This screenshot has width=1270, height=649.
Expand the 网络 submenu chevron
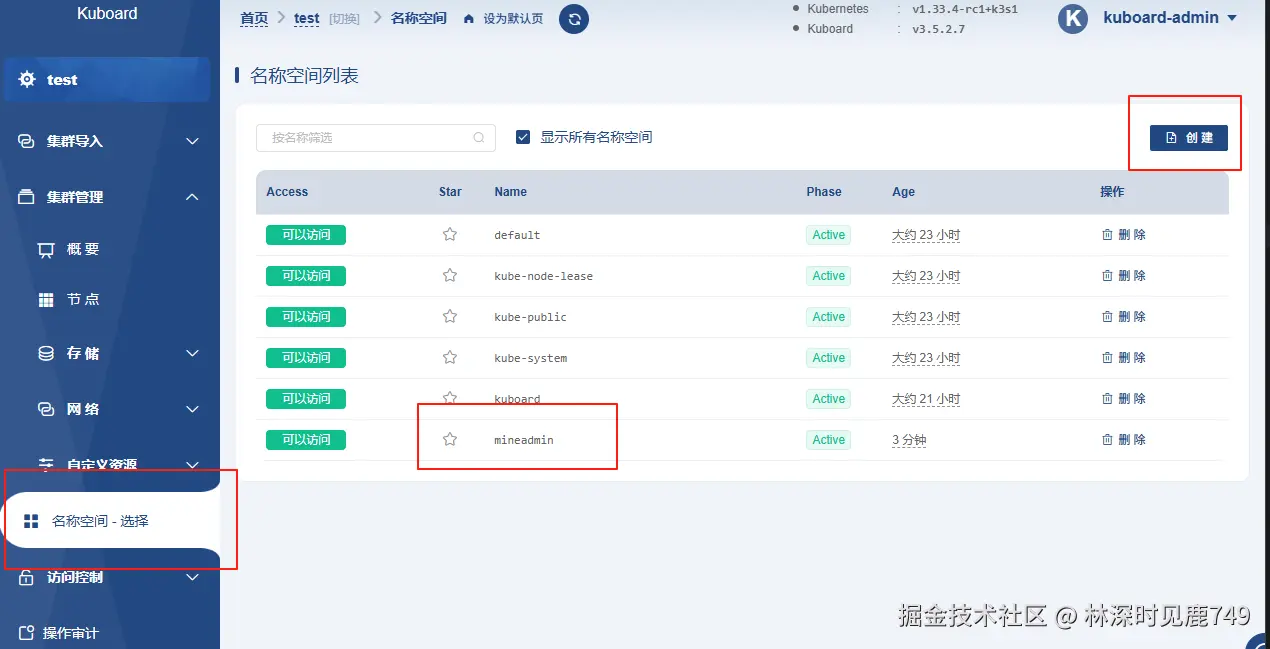(193, 409)
